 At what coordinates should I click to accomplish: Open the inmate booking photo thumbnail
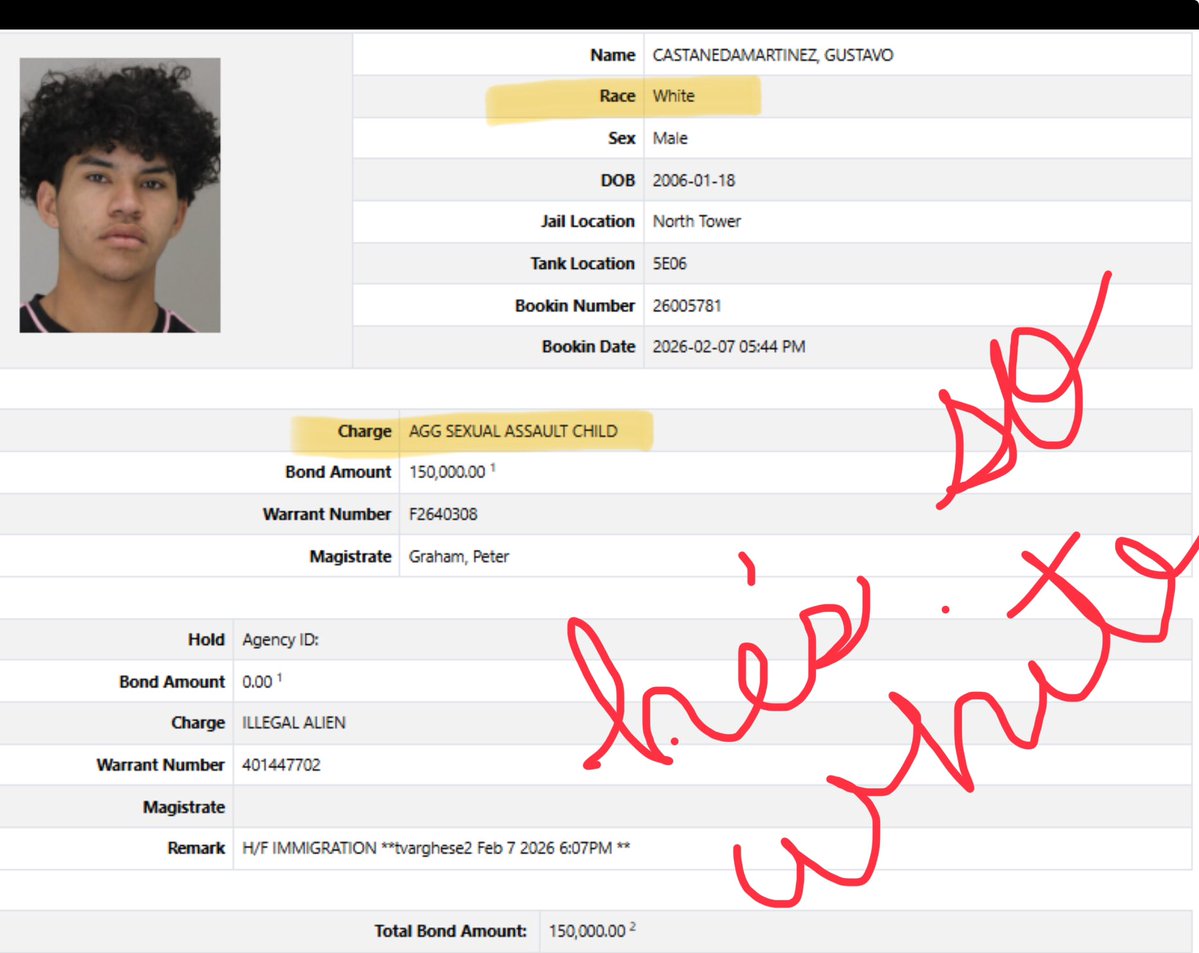tap(120, 195)
